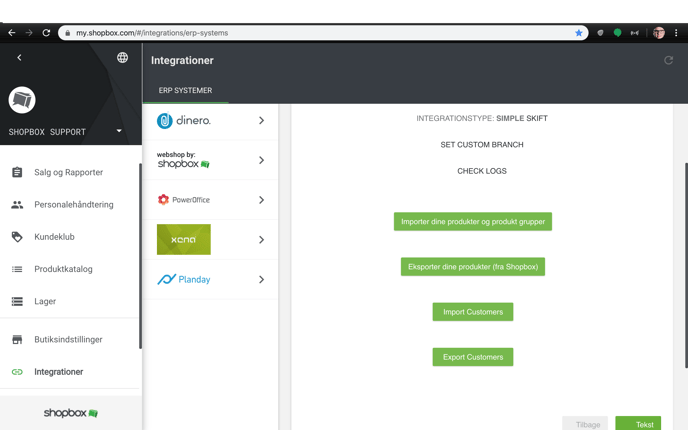This screenshot has height=430, width=688.
Task: Click the Xena integration logo
Action: [184, 240]
